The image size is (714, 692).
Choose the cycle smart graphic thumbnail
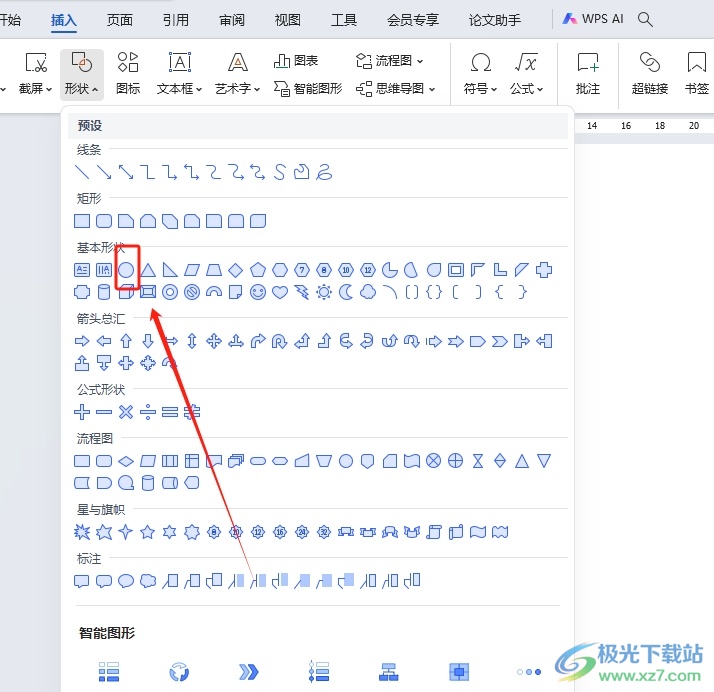[179, 672]
